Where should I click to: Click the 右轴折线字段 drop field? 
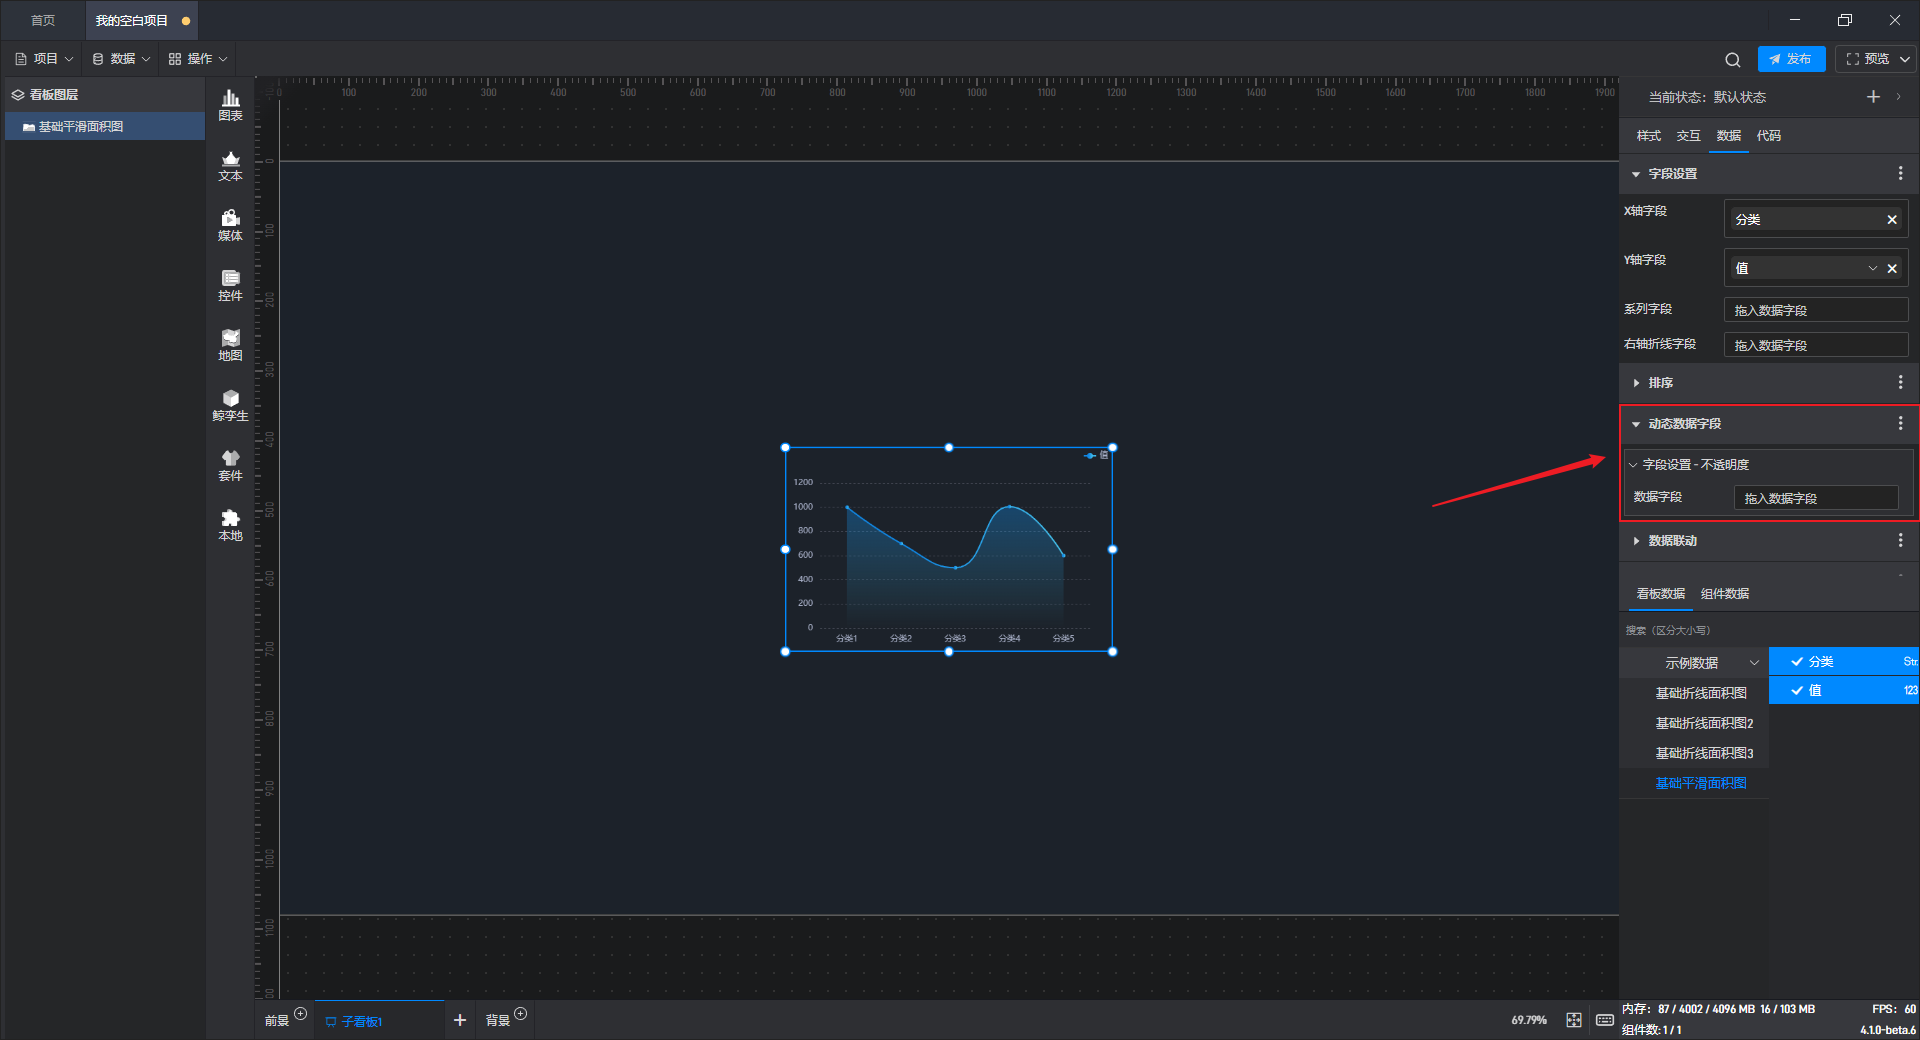pyautogui.click(x=1816, y=346)
